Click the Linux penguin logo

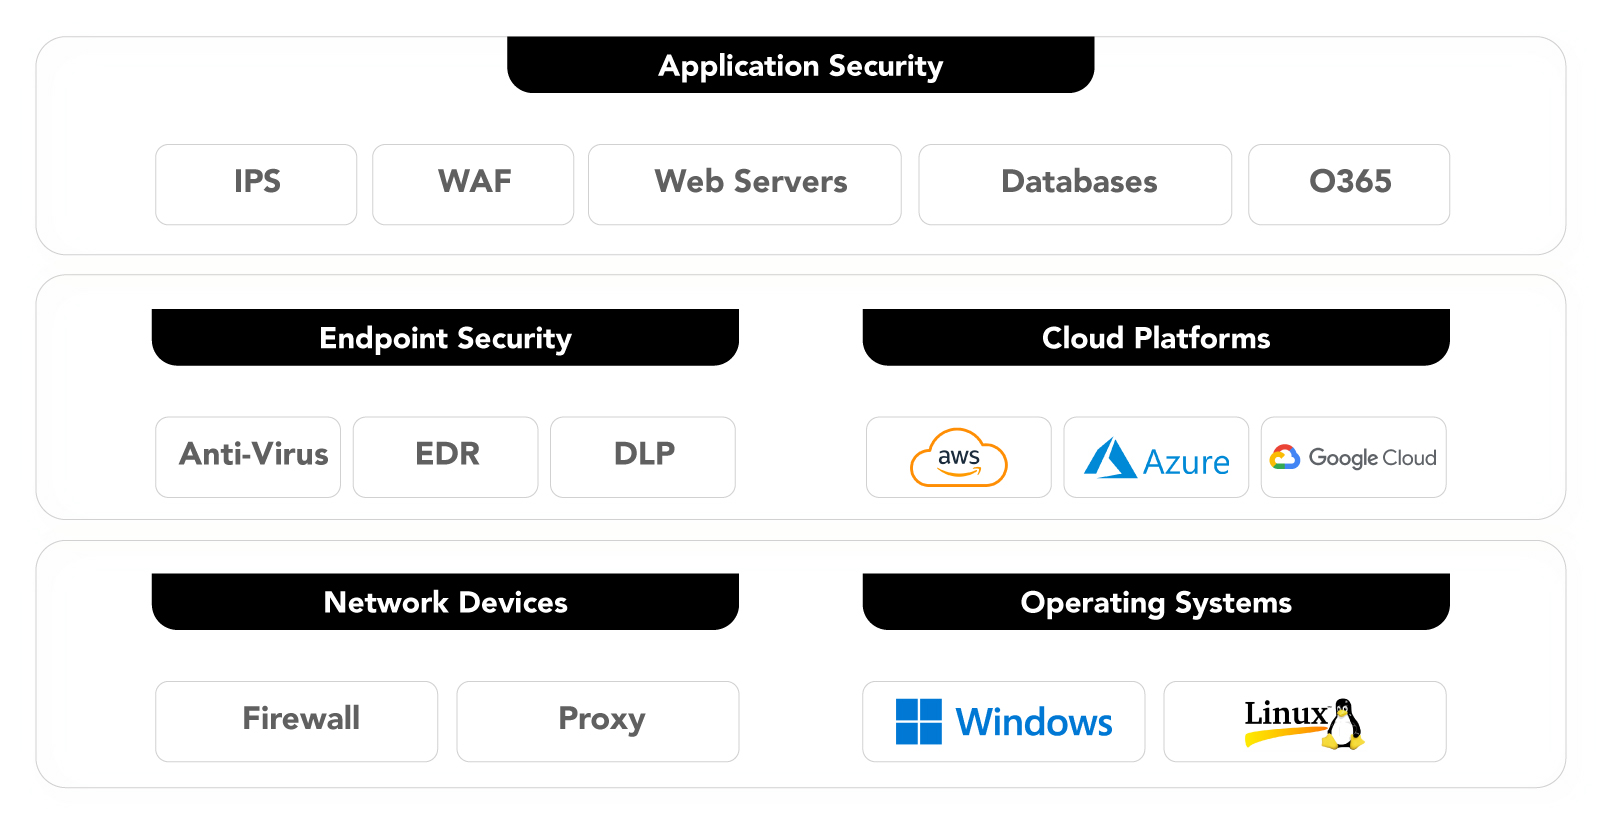(x=1304, y=721)
